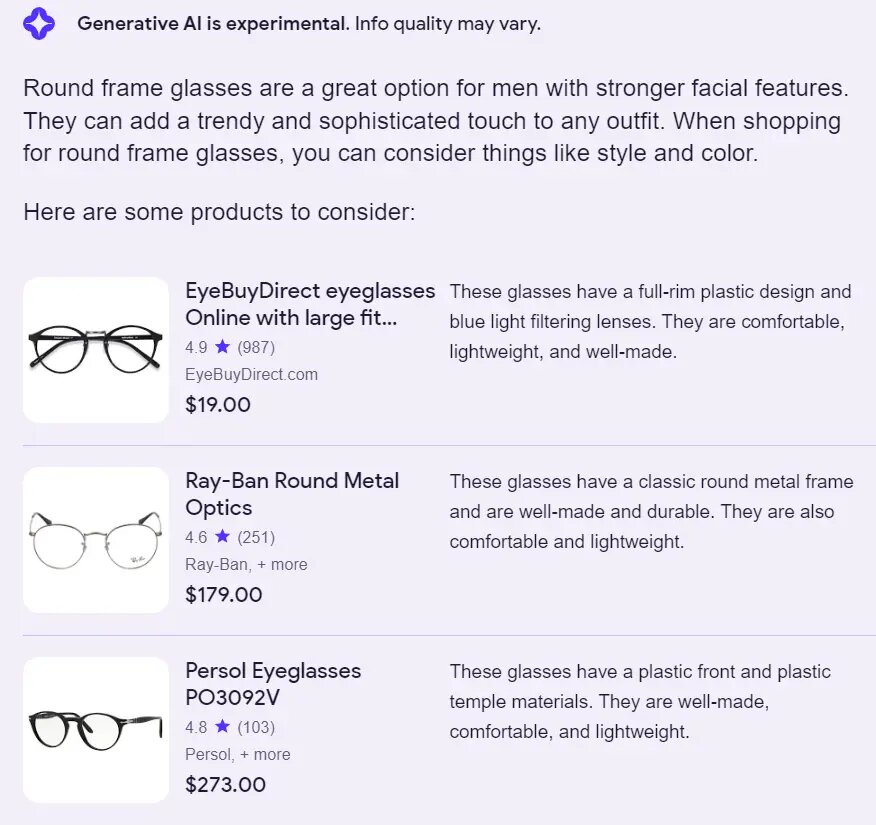The height and width of the screenshot is (825, 876).
Task: Click the EyeBuyDirect 4.9 rating star
Action: (222, 347)
